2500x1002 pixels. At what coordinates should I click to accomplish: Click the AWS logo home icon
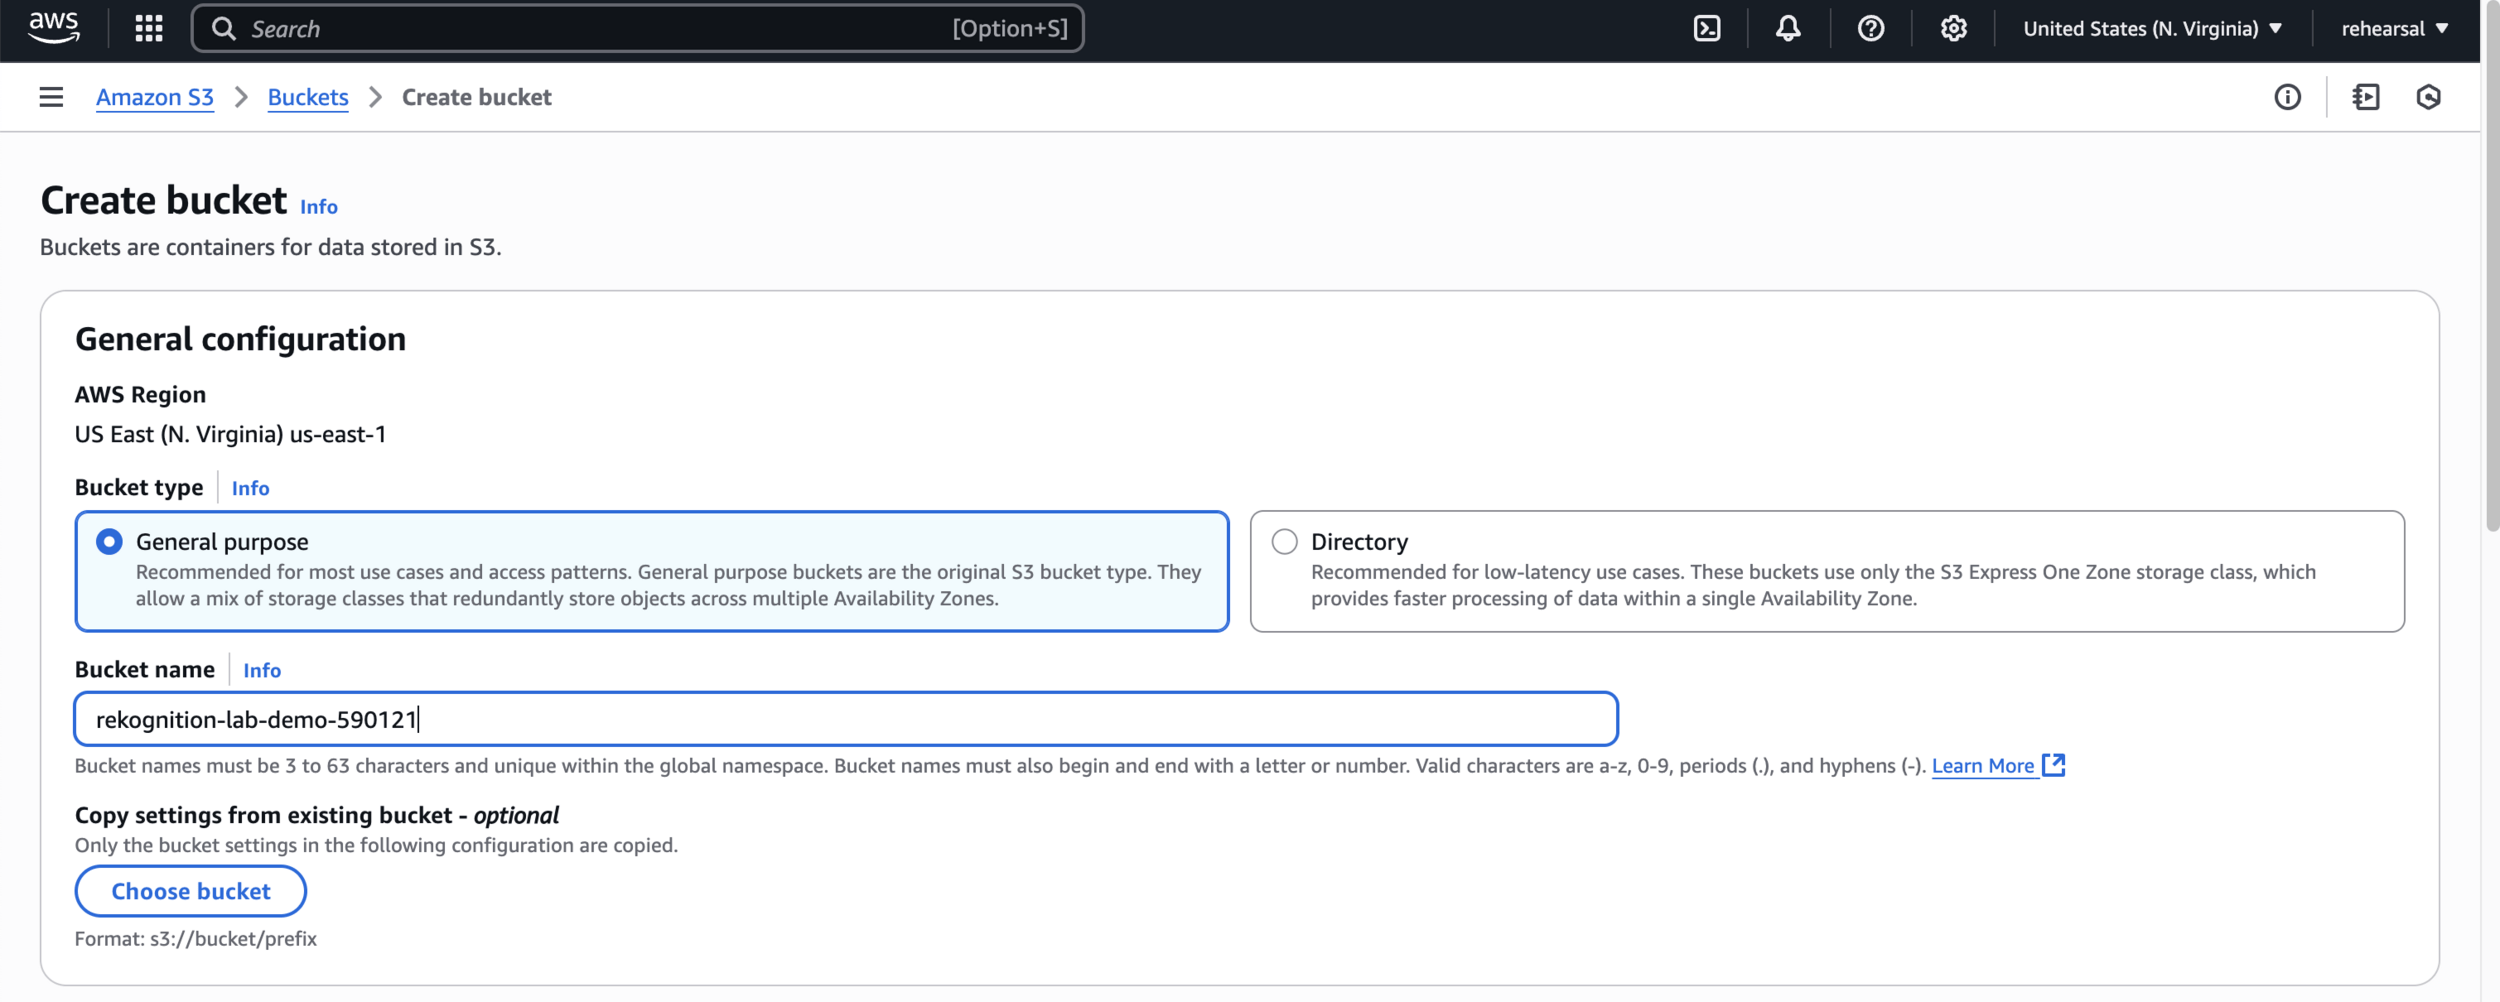pyautogui.click(x=54, y=28)
